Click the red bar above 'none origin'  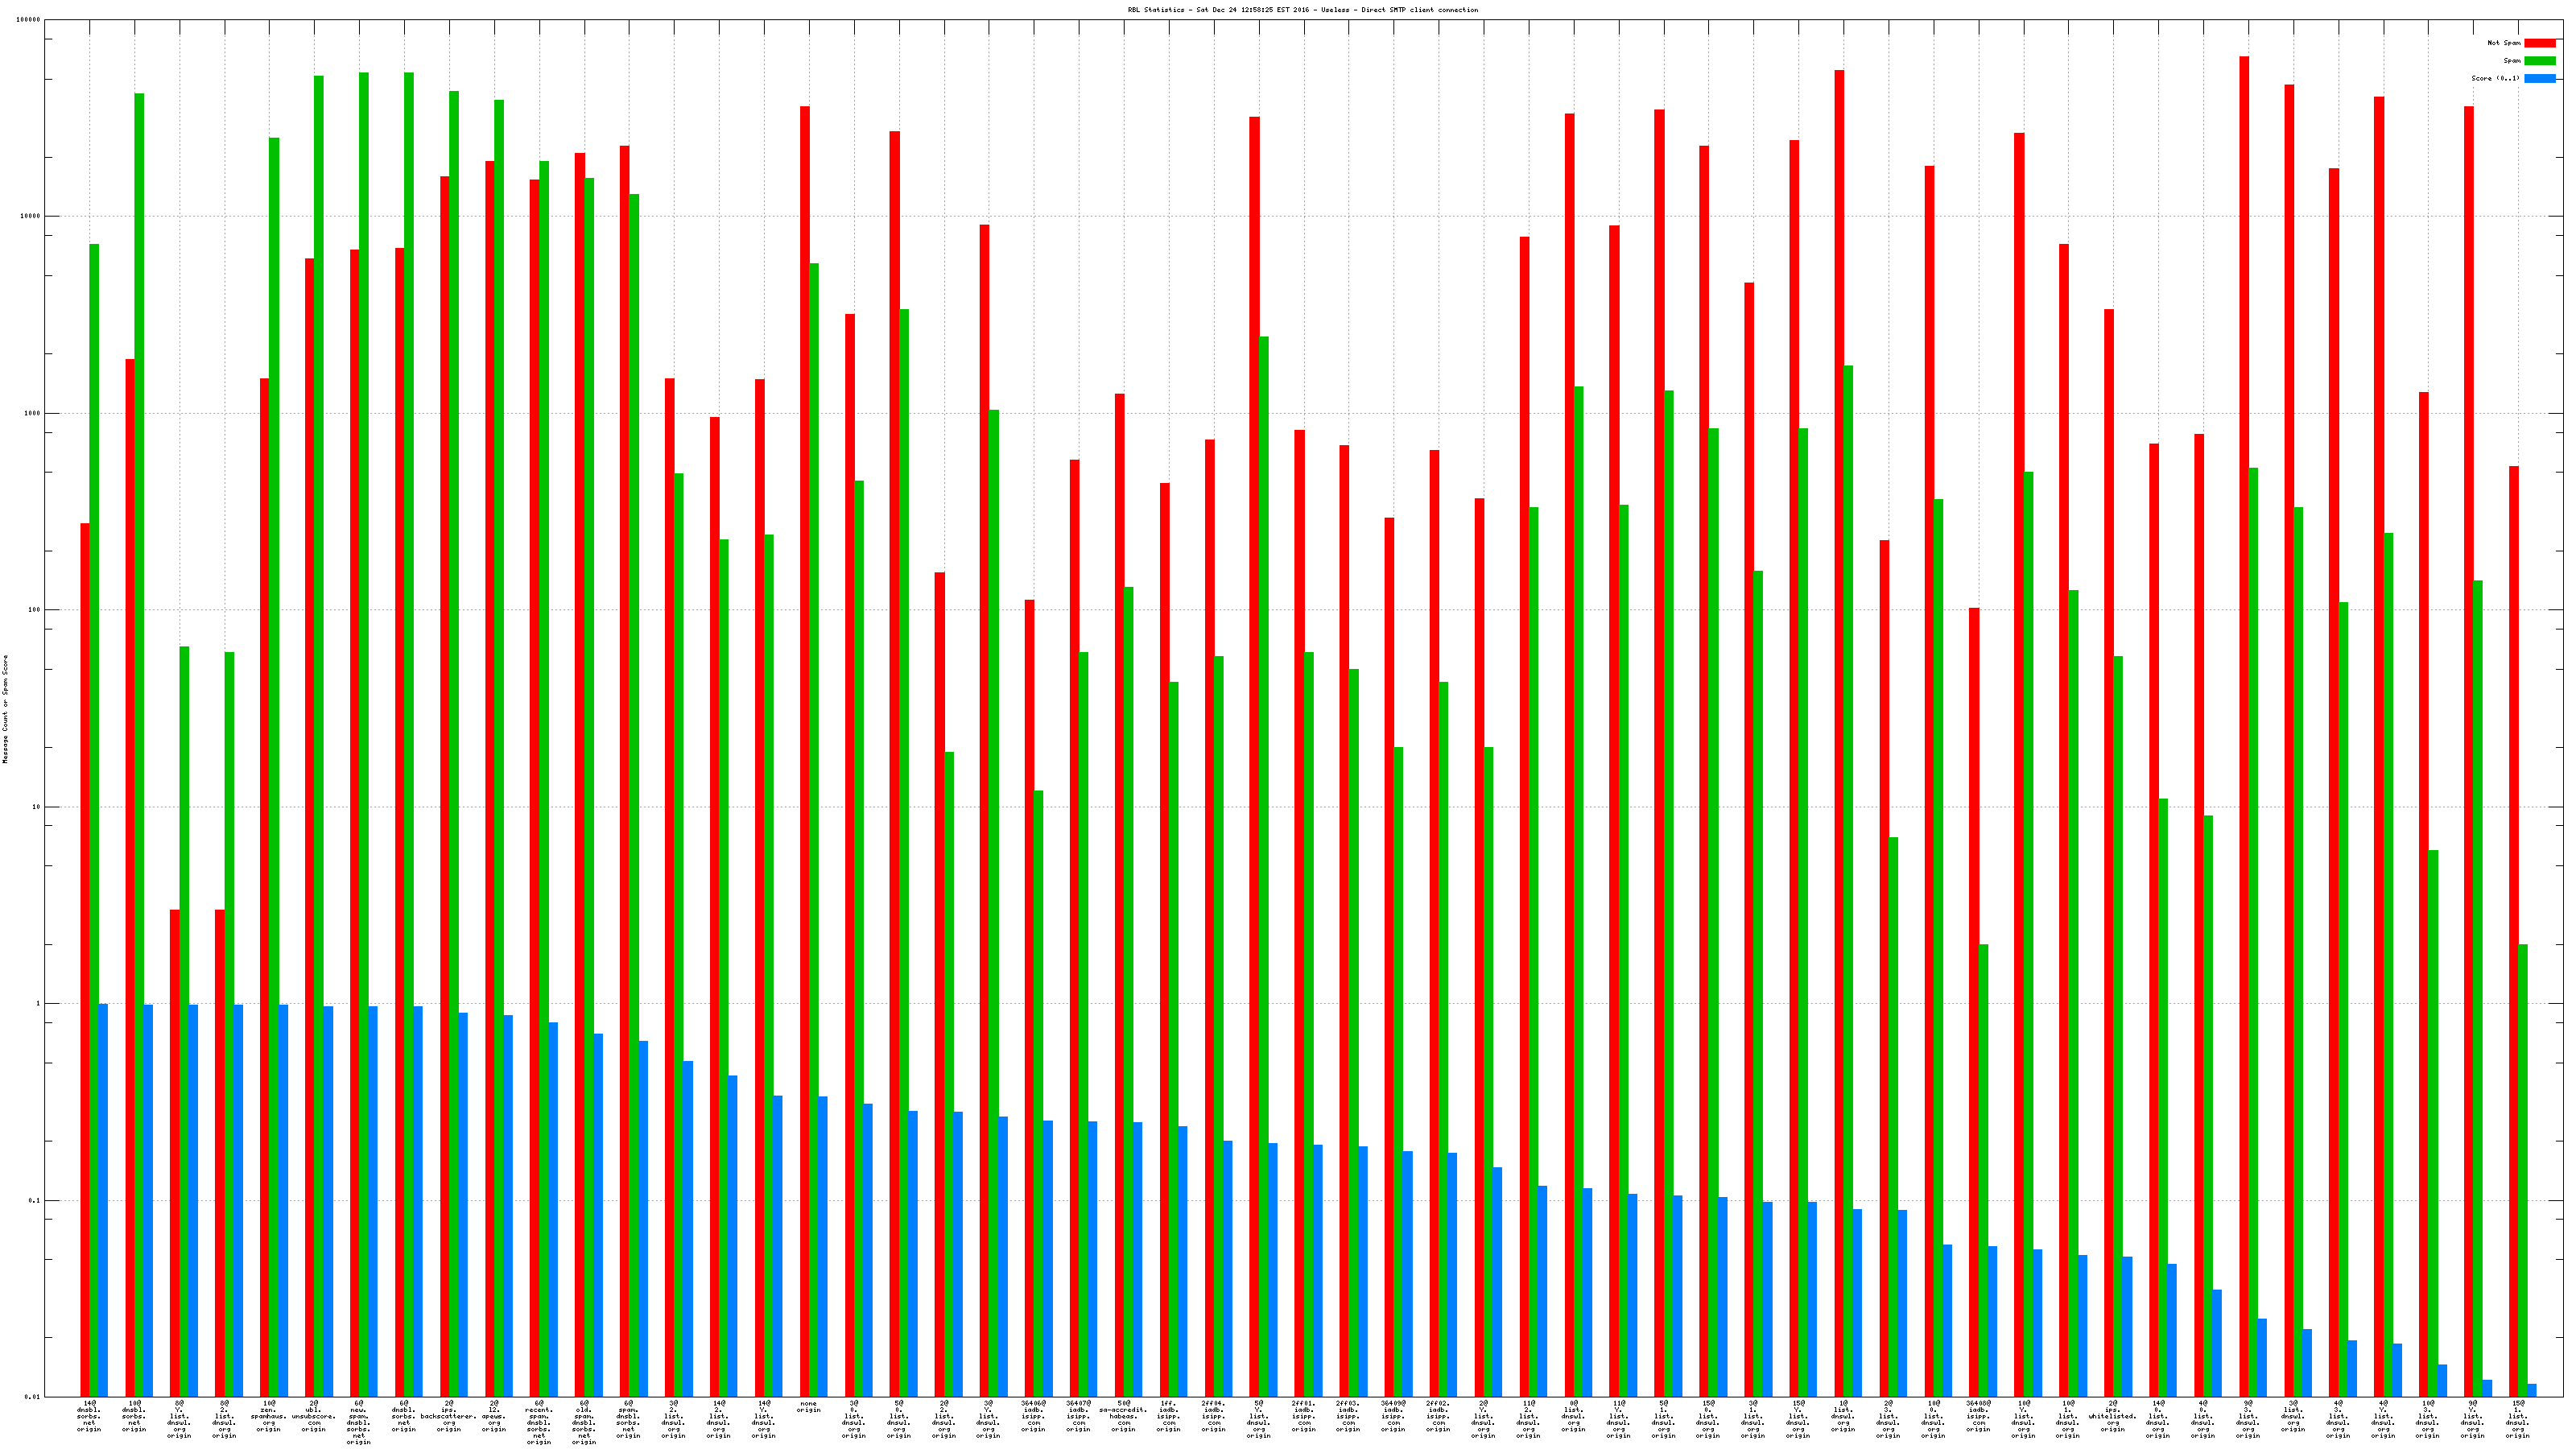[804, 750]
